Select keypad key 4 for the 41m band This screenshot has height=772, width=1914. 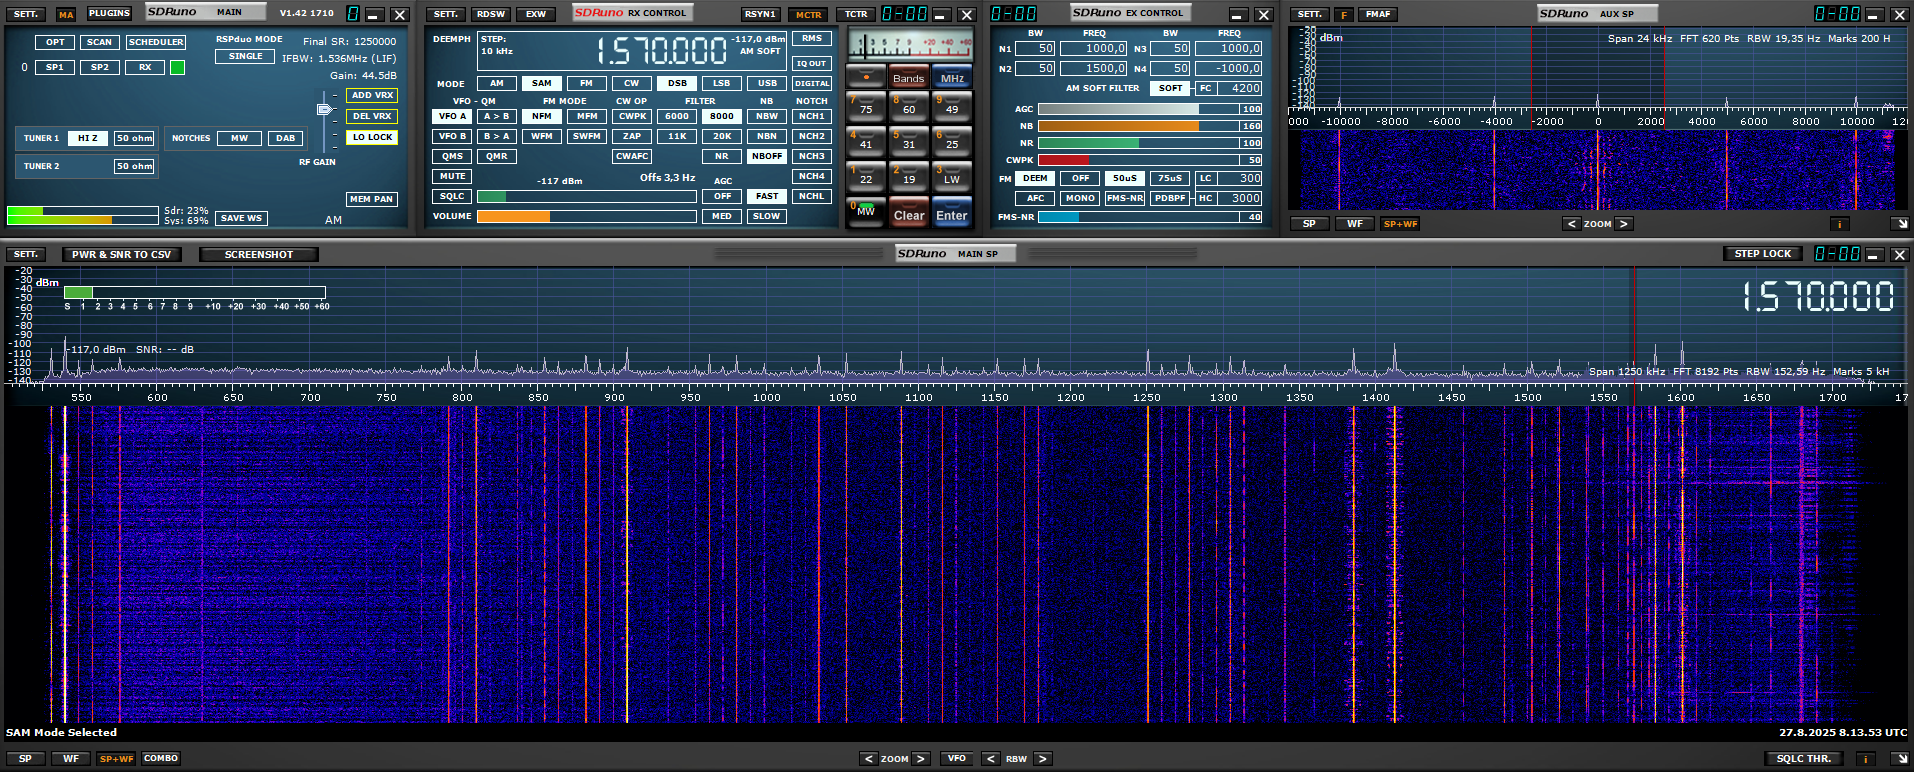[x=866, y=142]
